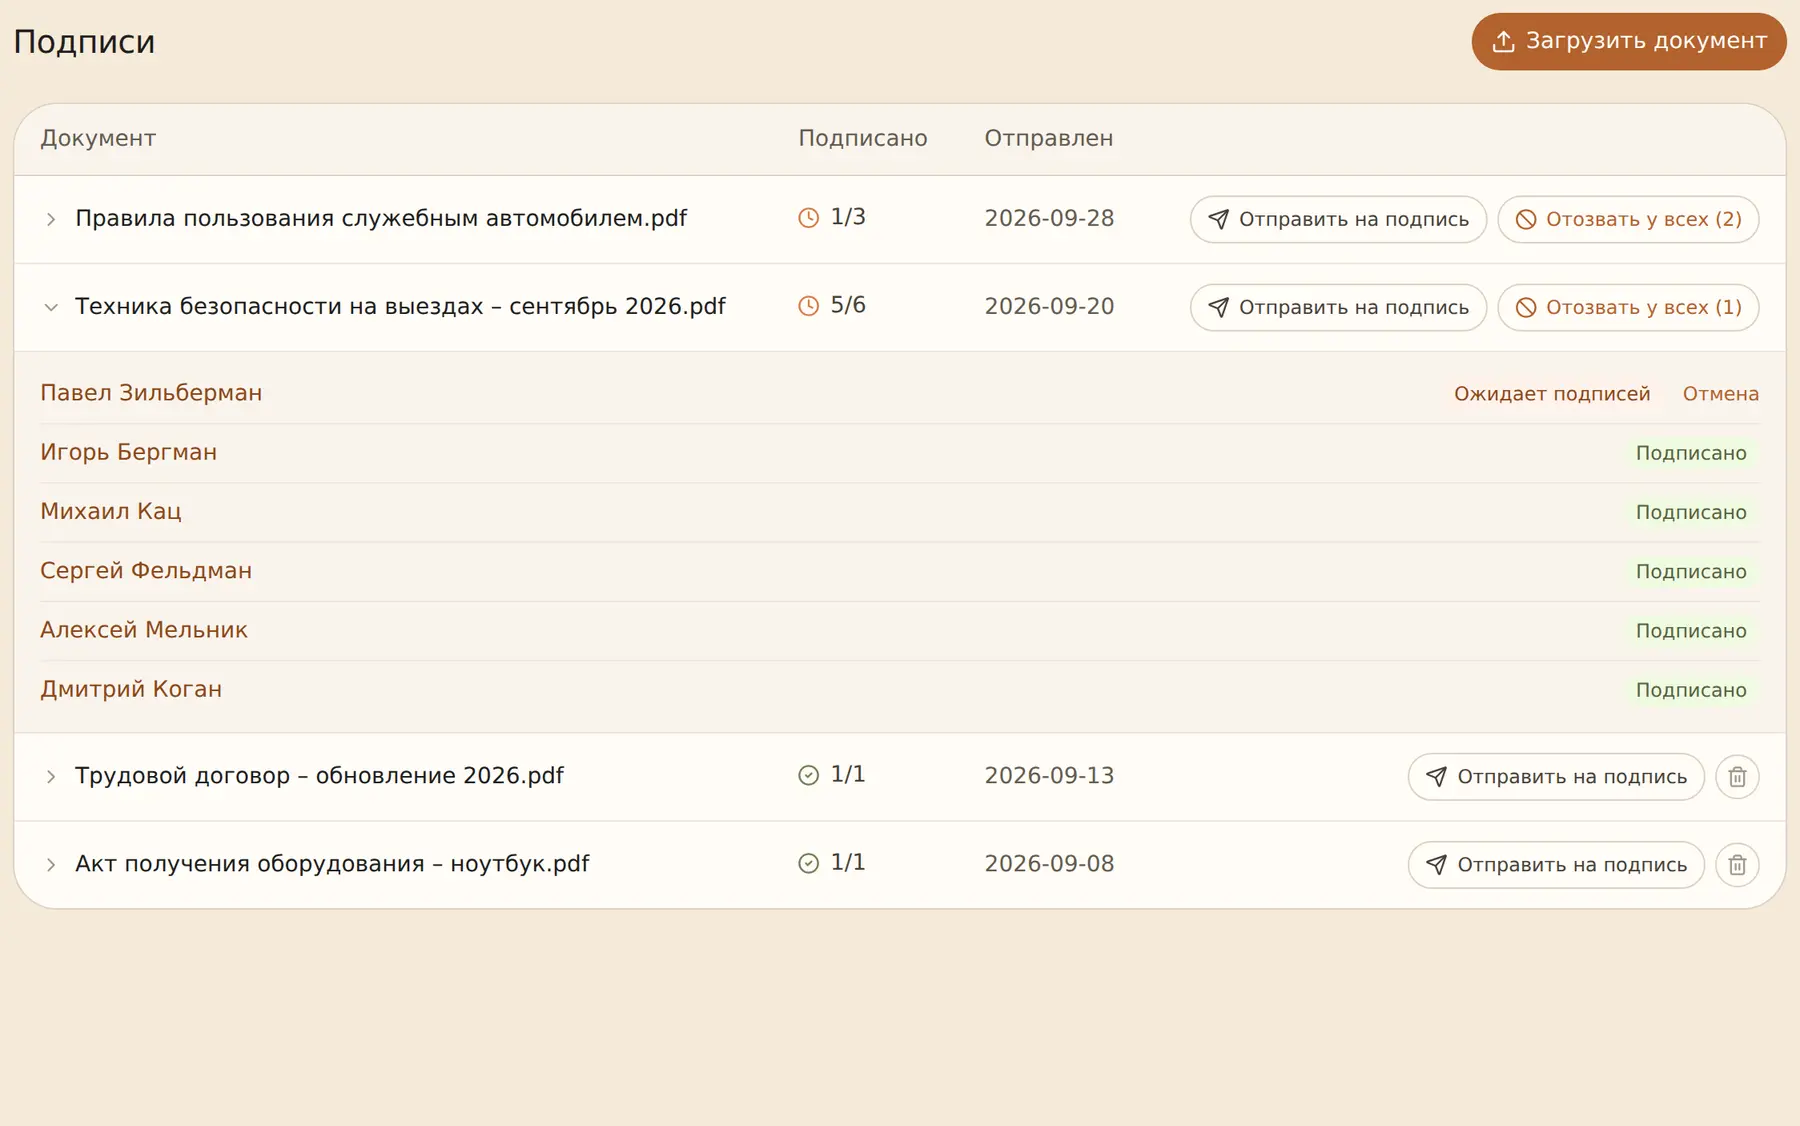The image size is (1800, 1126).
Task: Collapse the Техника безопасности на выездах row
Action: [51, 307]
